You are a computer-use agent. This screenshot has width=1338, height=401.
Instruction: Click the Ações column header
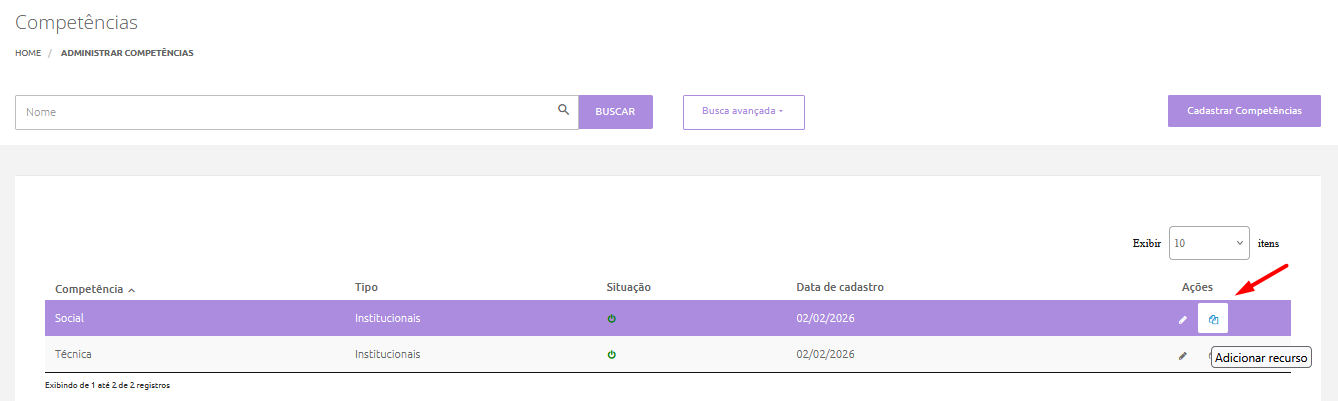coord(1197,287)
